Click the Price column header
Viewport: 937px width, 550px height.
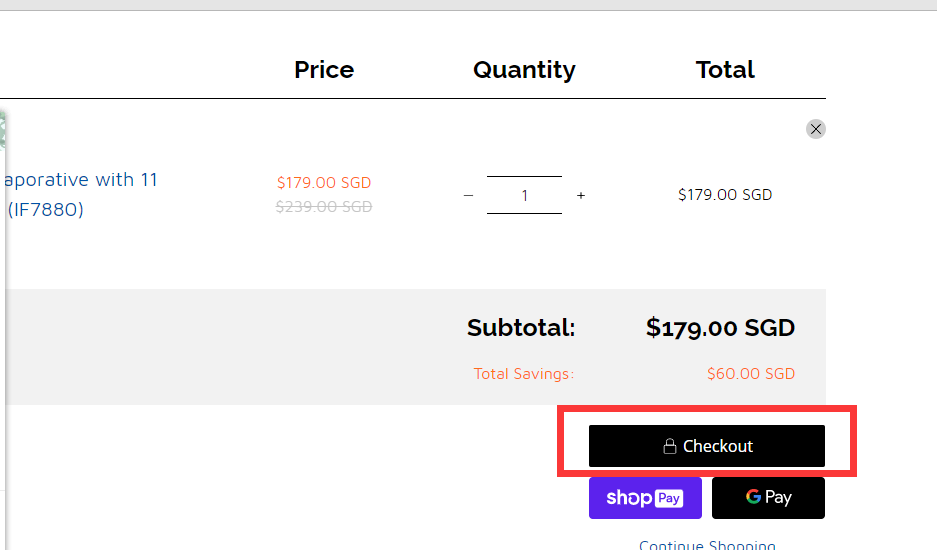click(x=324, y=70)
